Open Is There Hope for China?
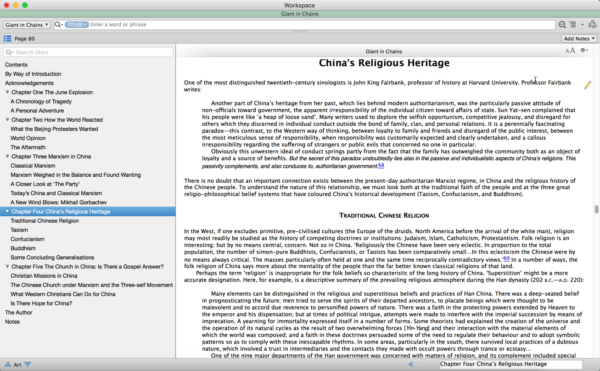 pos(41,303)
